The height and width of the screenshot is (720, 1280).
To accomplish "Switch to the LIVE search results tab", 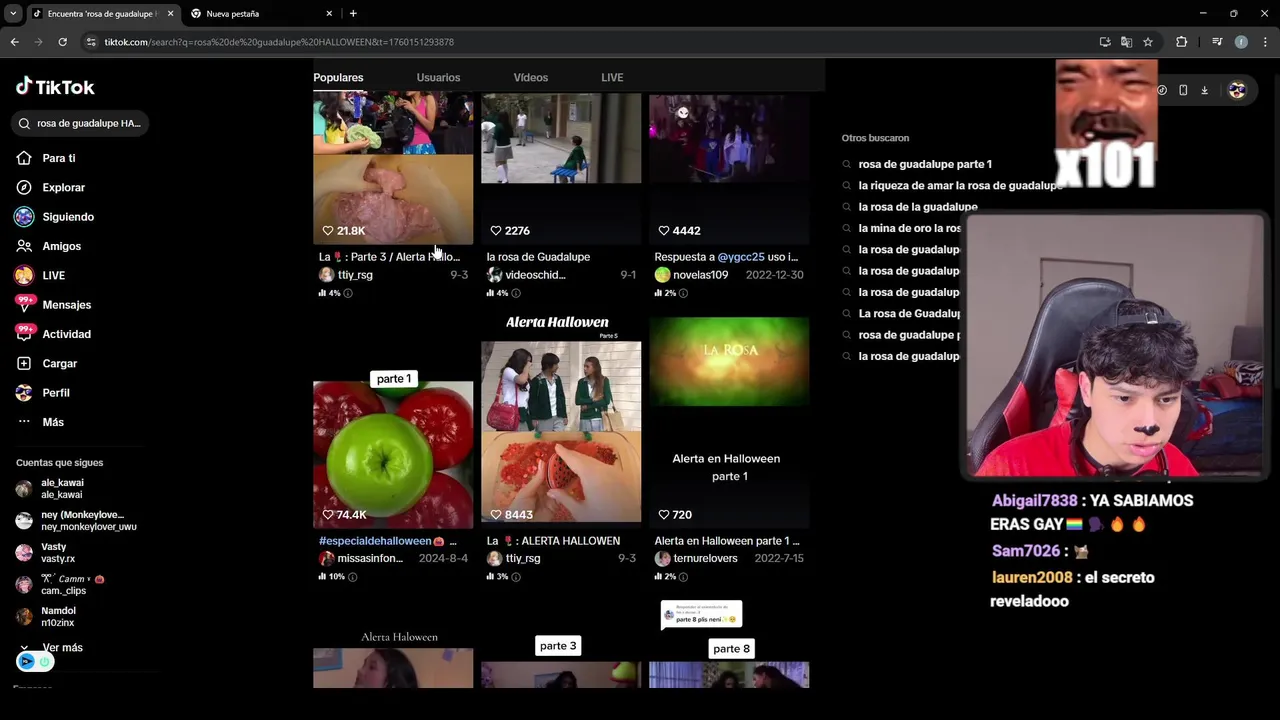I will click(x=612, y=77).
